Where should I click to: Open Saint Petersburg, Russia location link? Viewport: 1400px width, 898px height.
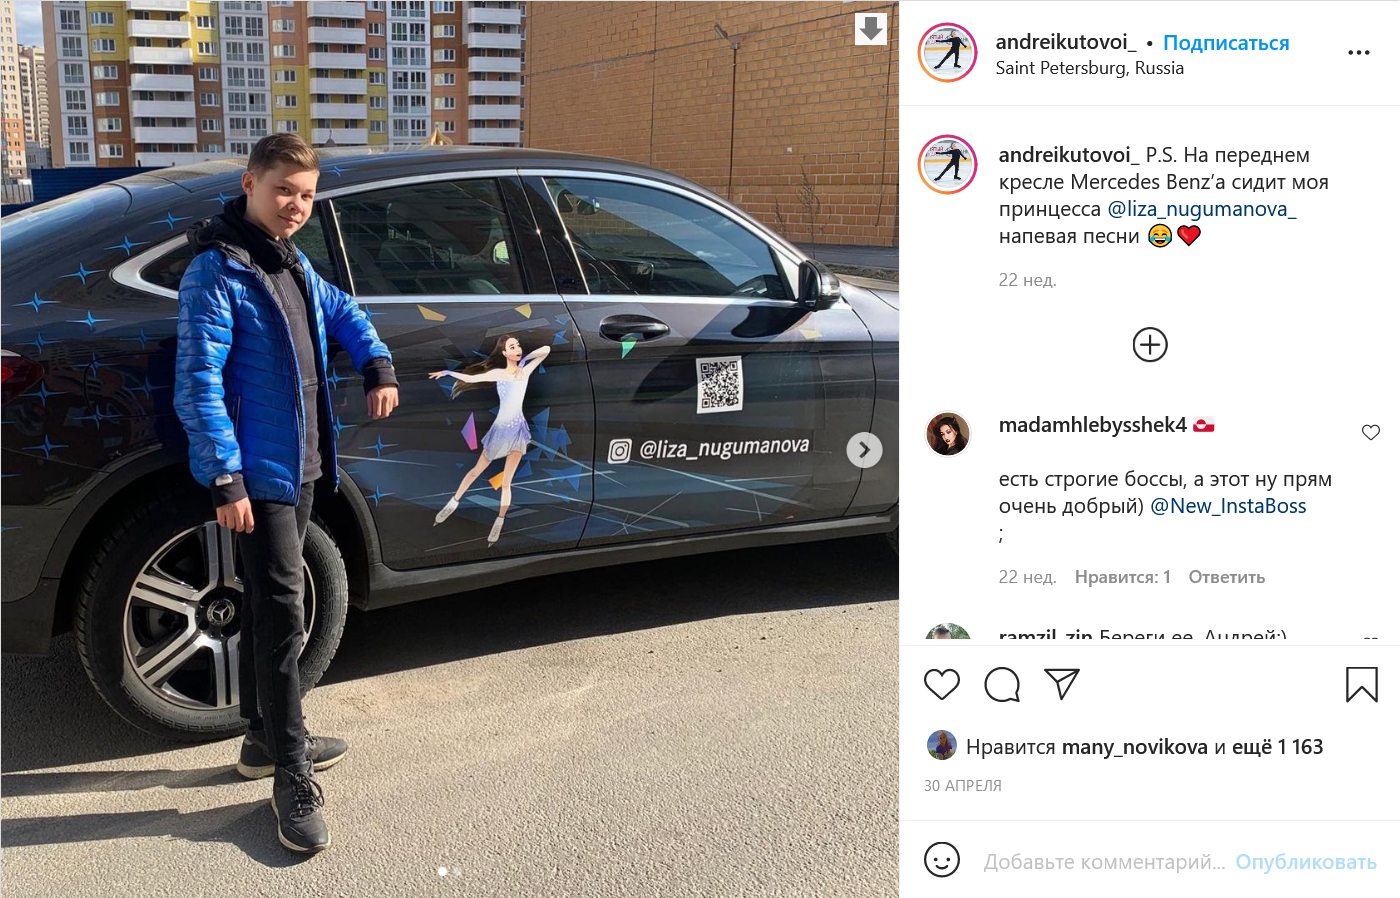click(1089, 68)
